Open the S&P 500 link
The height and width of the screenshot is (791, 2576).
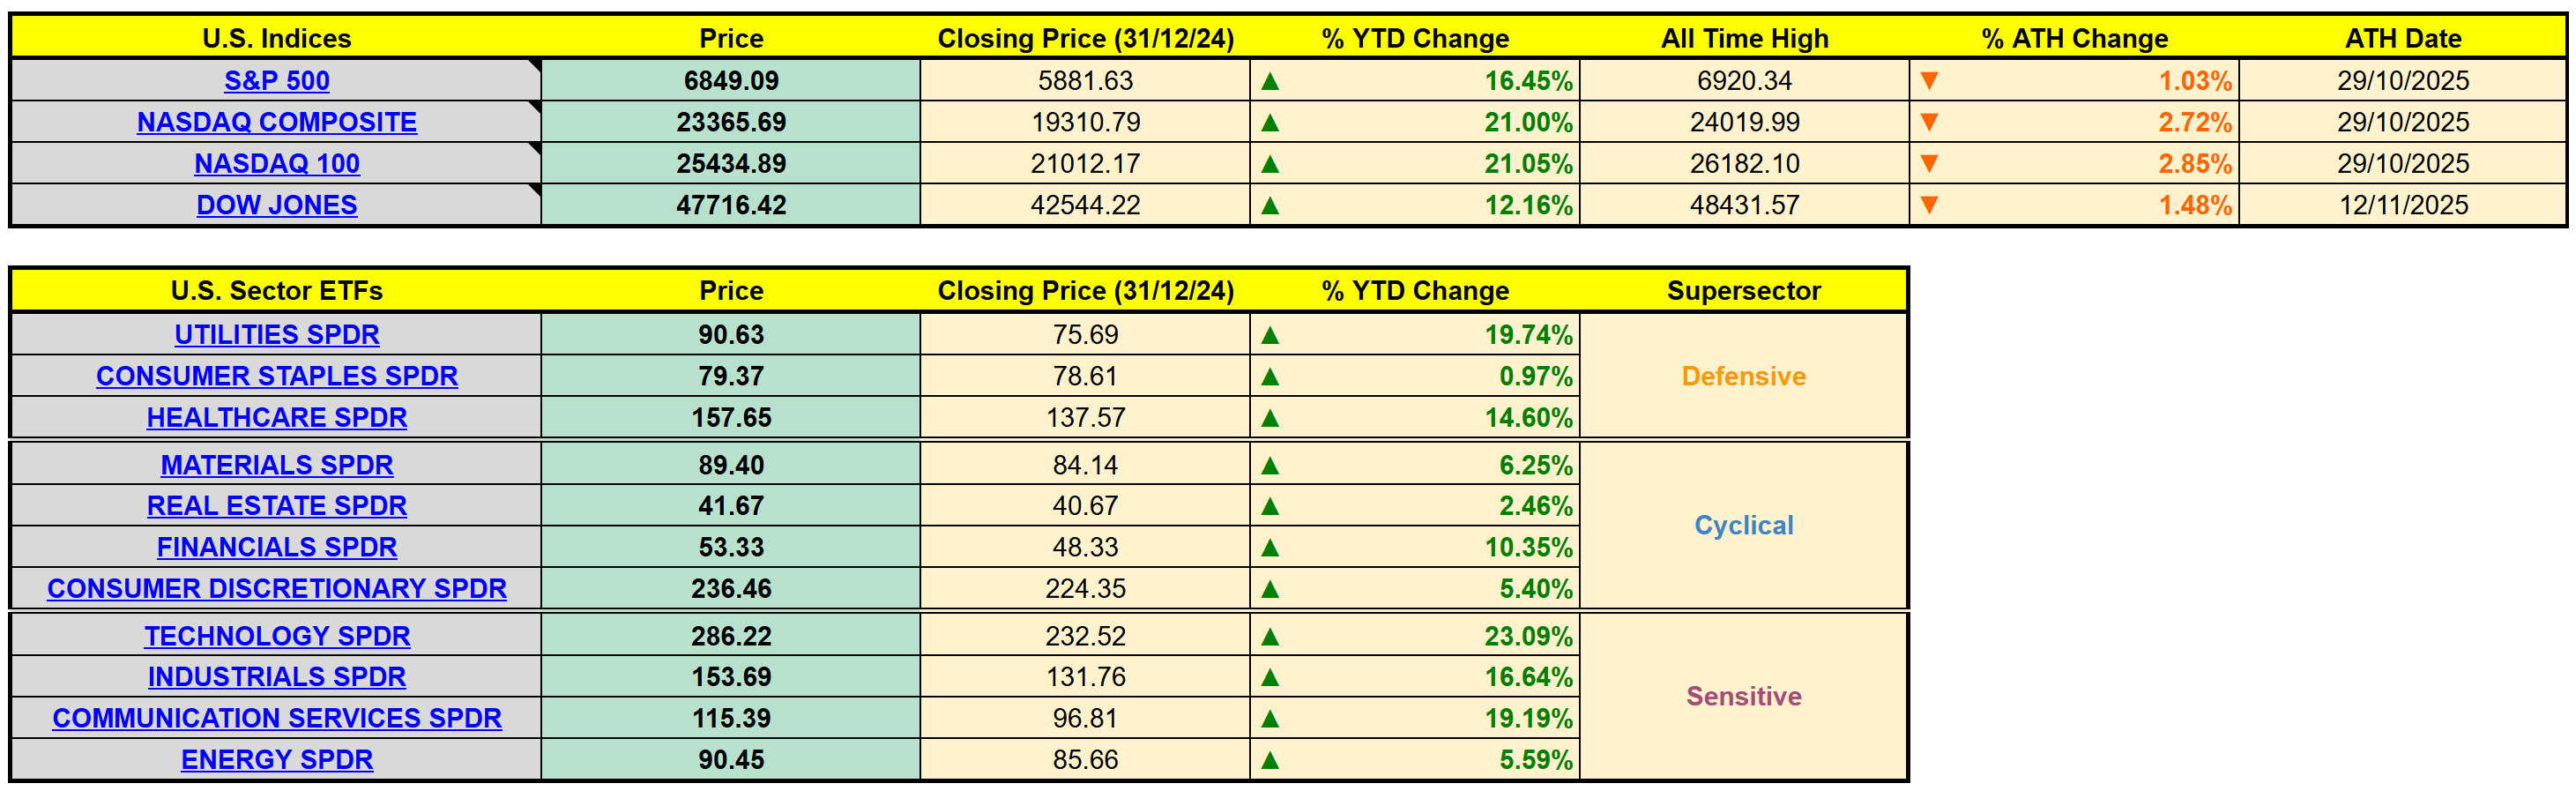277,81
